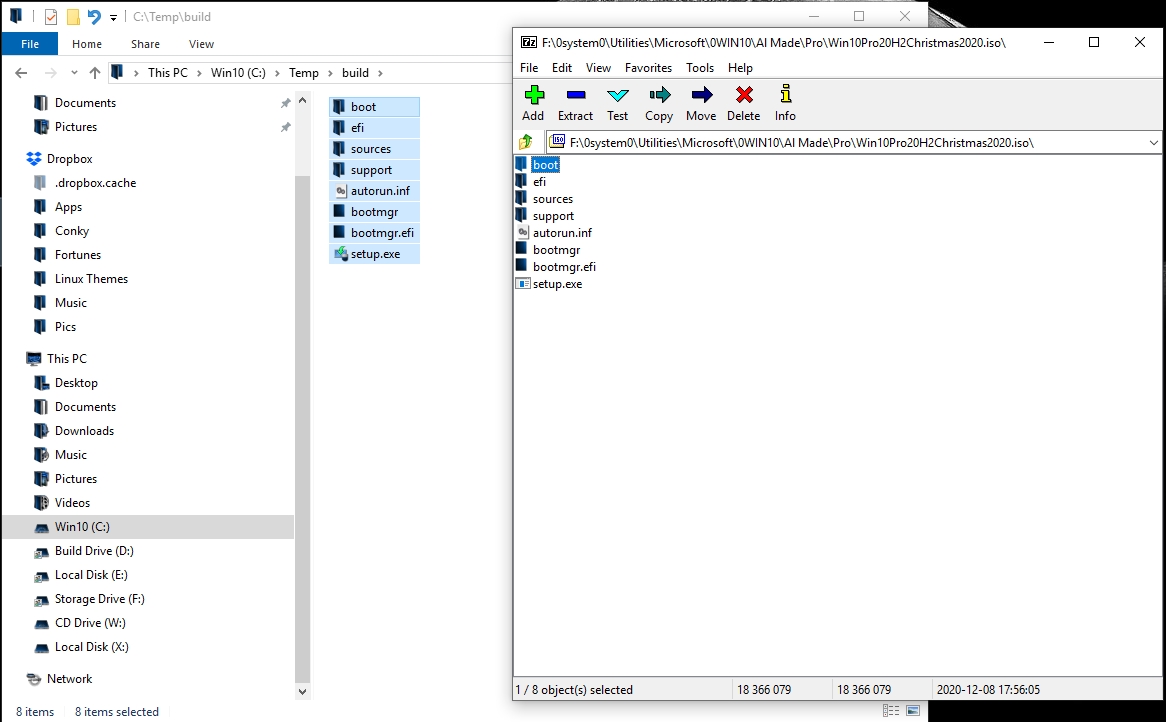Open Explorer recent locations dropdown
The image size is (1166, 722).
(74, 73)
